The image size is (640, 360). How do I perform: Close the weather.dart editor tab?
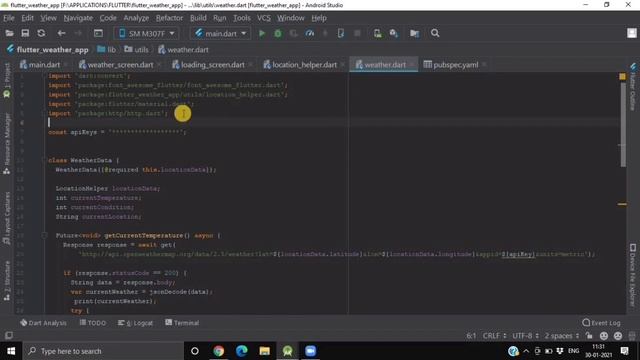(412, 64)
